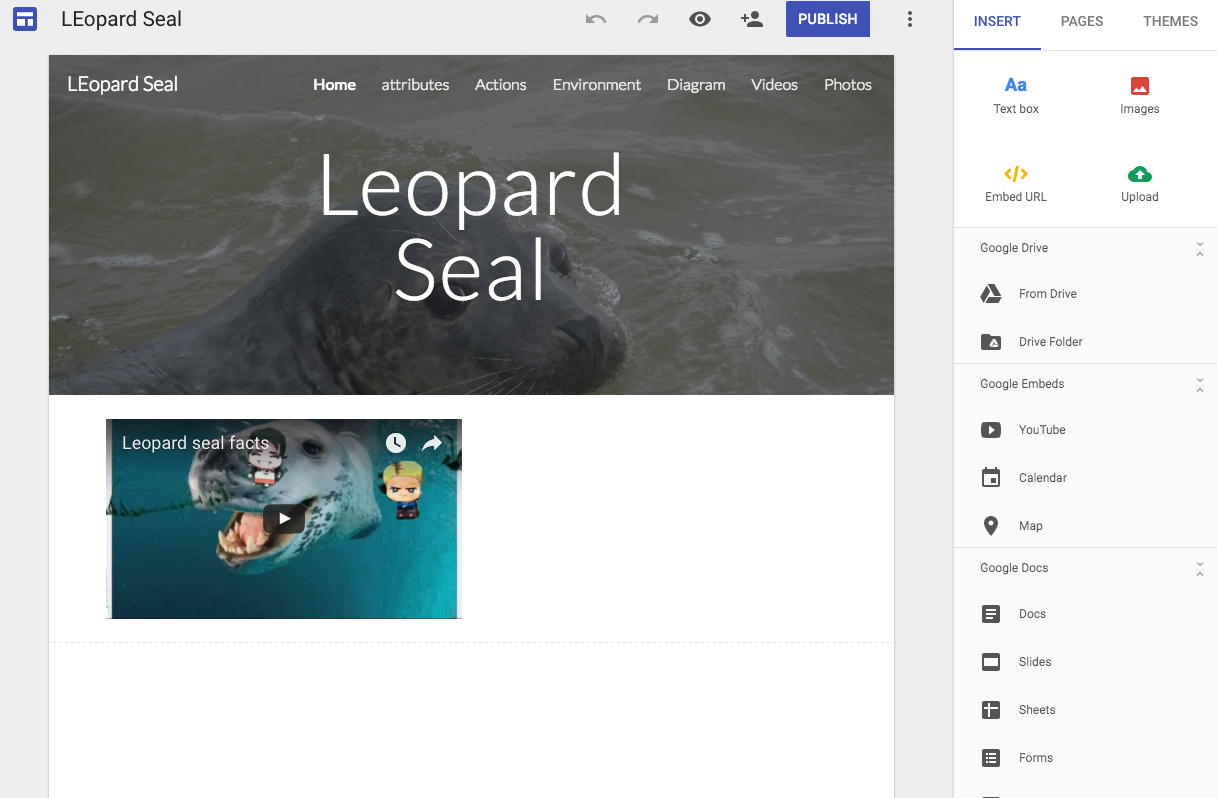Insert a Drive Folder

pos(1085,342)
